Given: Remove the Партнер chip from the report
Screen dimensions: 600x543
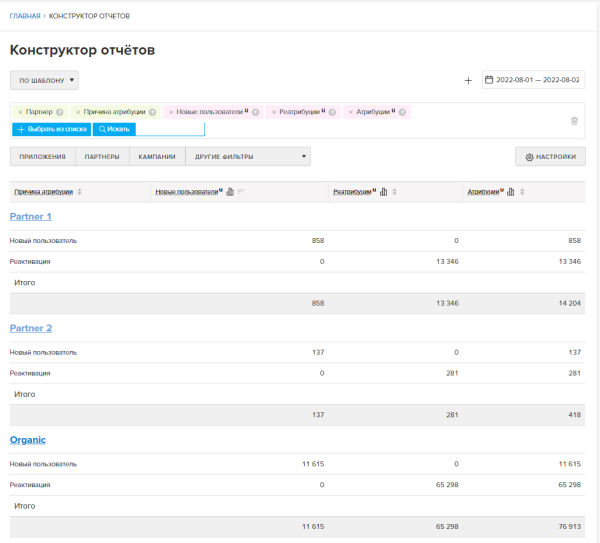Looking at the screenshot, I should [20, 112].
